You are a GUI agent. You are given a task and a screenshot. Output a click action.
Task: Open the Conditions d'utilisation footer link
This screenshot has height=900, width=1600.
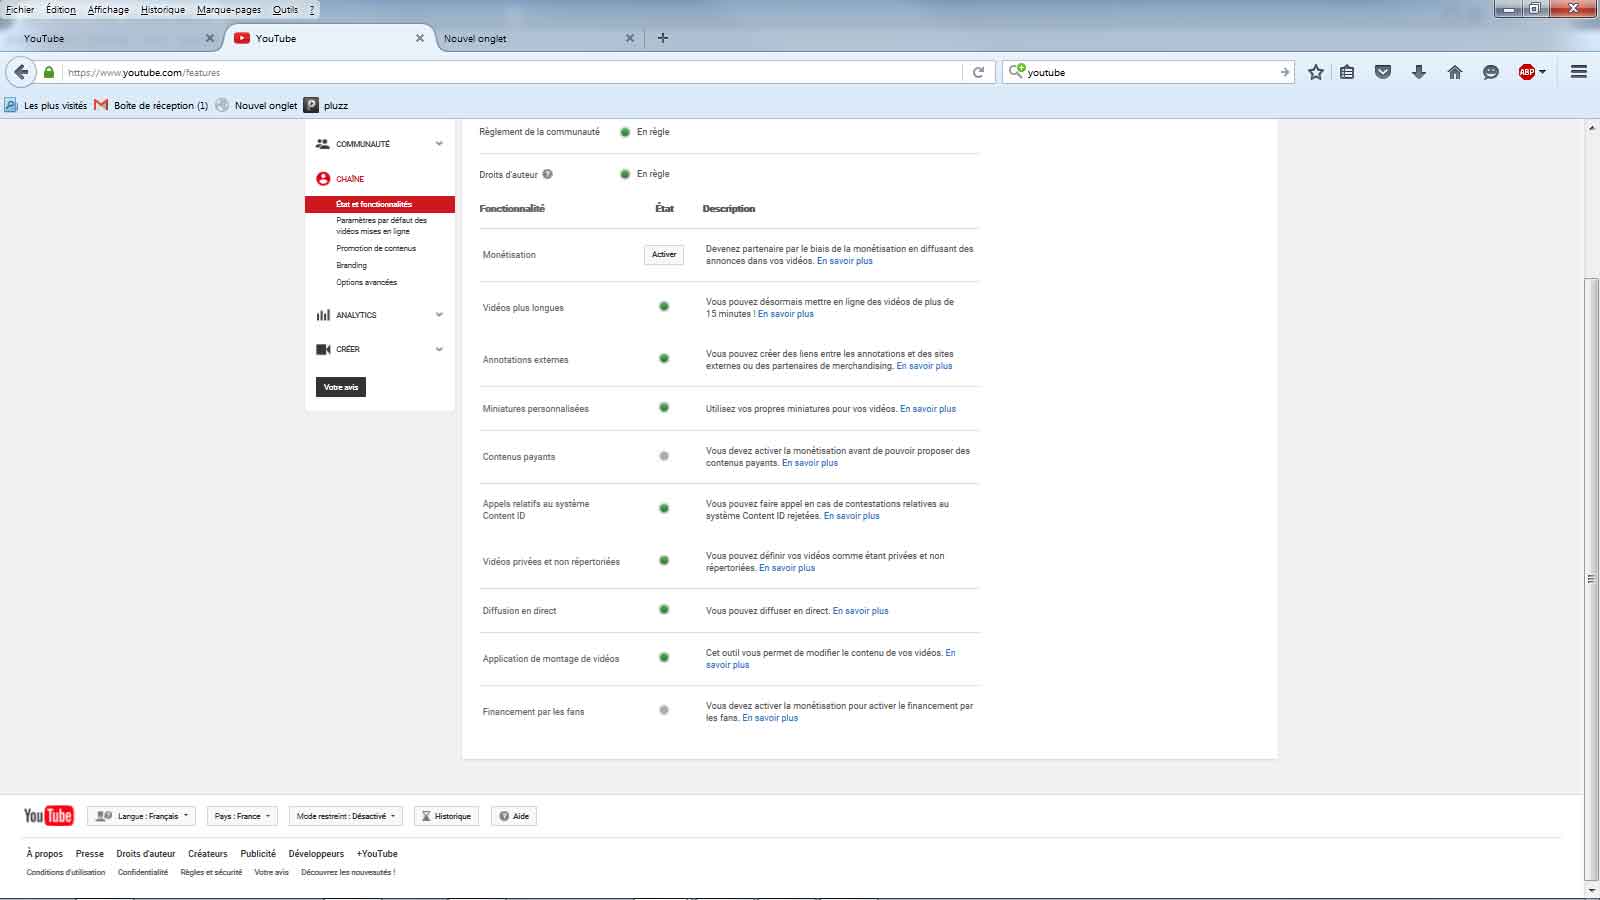coord(66,873)
